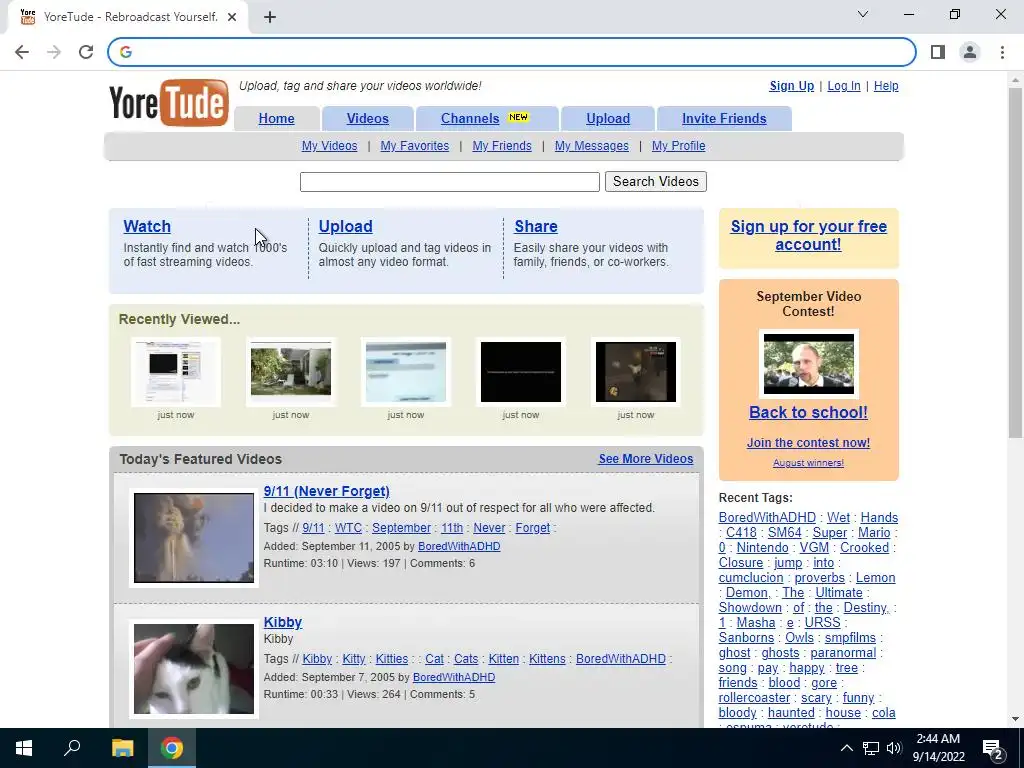Click the Kittens tag link
The image size is (1024, 768).
(547, 659)
